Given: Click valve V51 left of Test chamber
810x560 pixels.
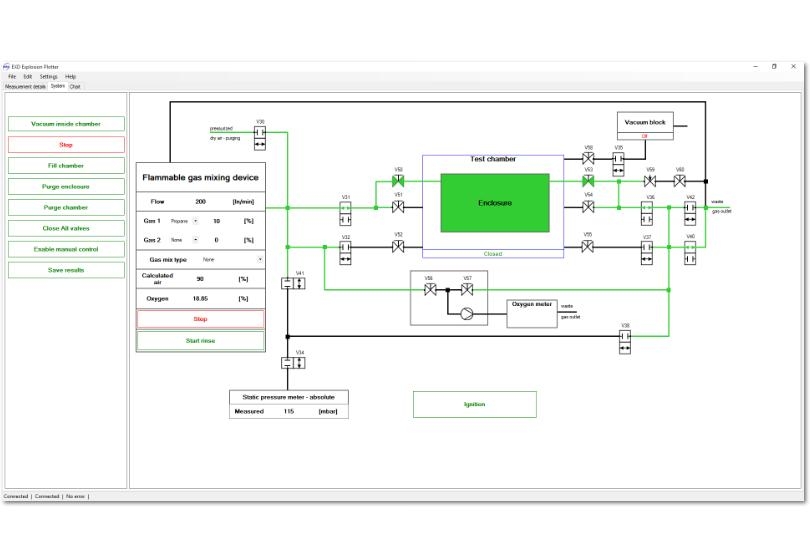Looking at the screenshot, I should click(398, 207).
